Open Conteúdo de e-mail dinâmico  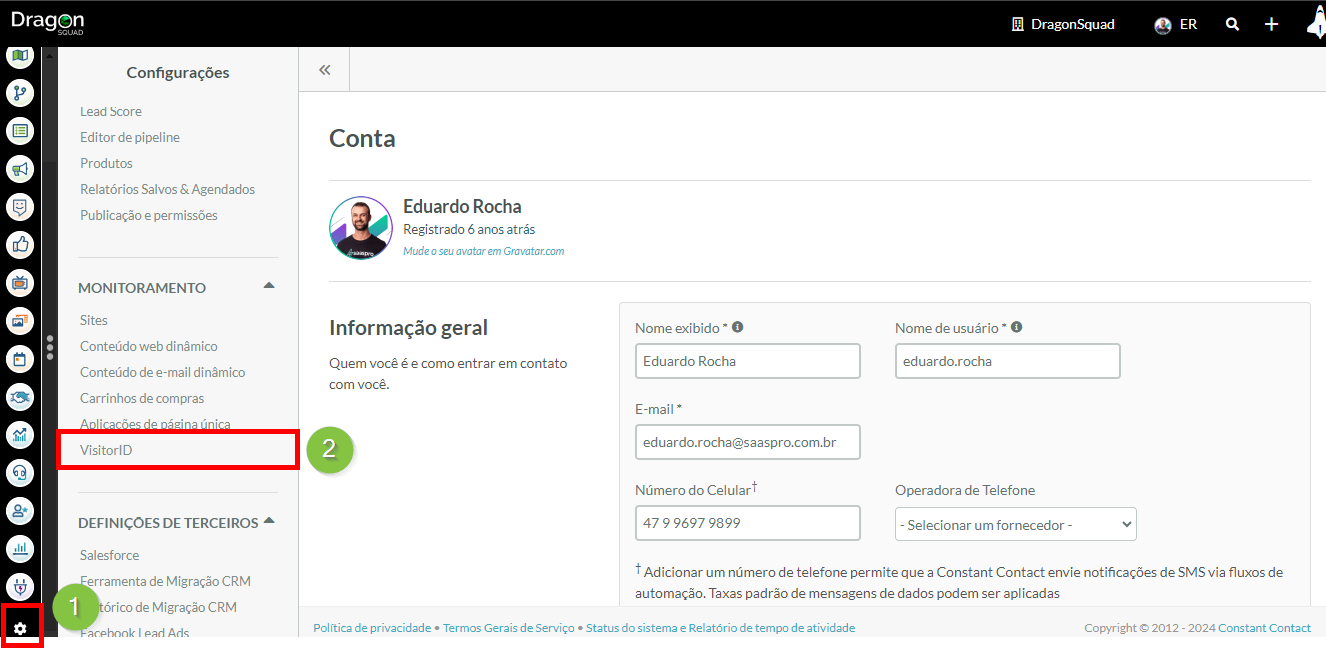click(162, 372)
